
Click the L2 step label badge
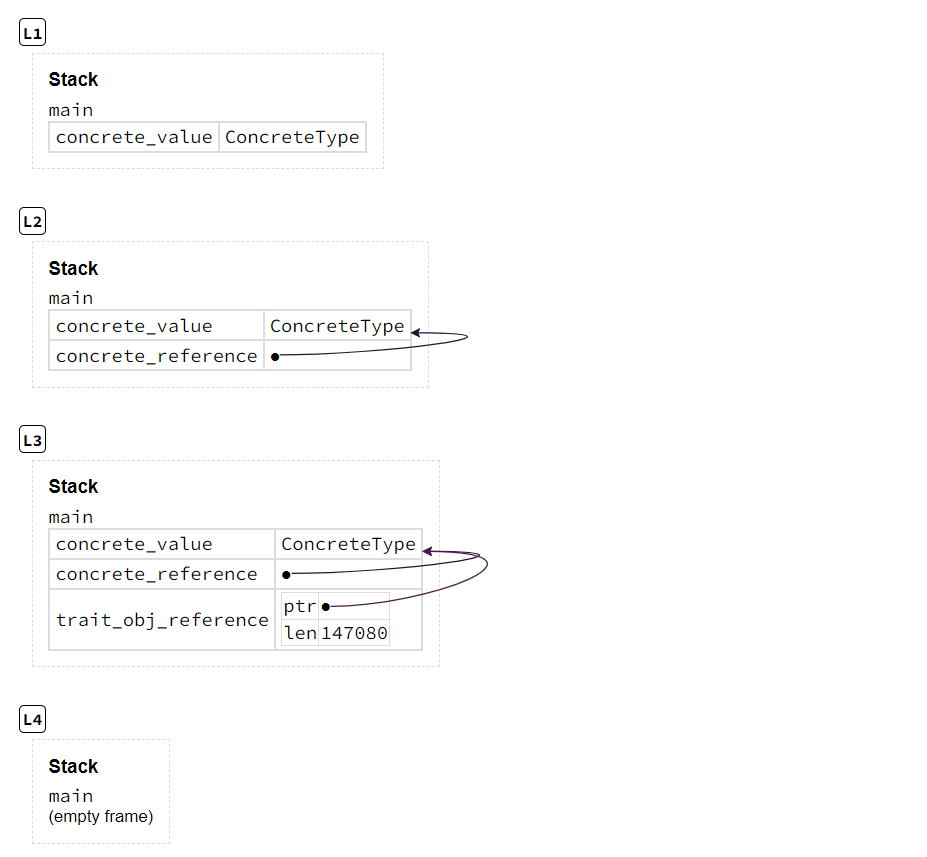[33, 222]
